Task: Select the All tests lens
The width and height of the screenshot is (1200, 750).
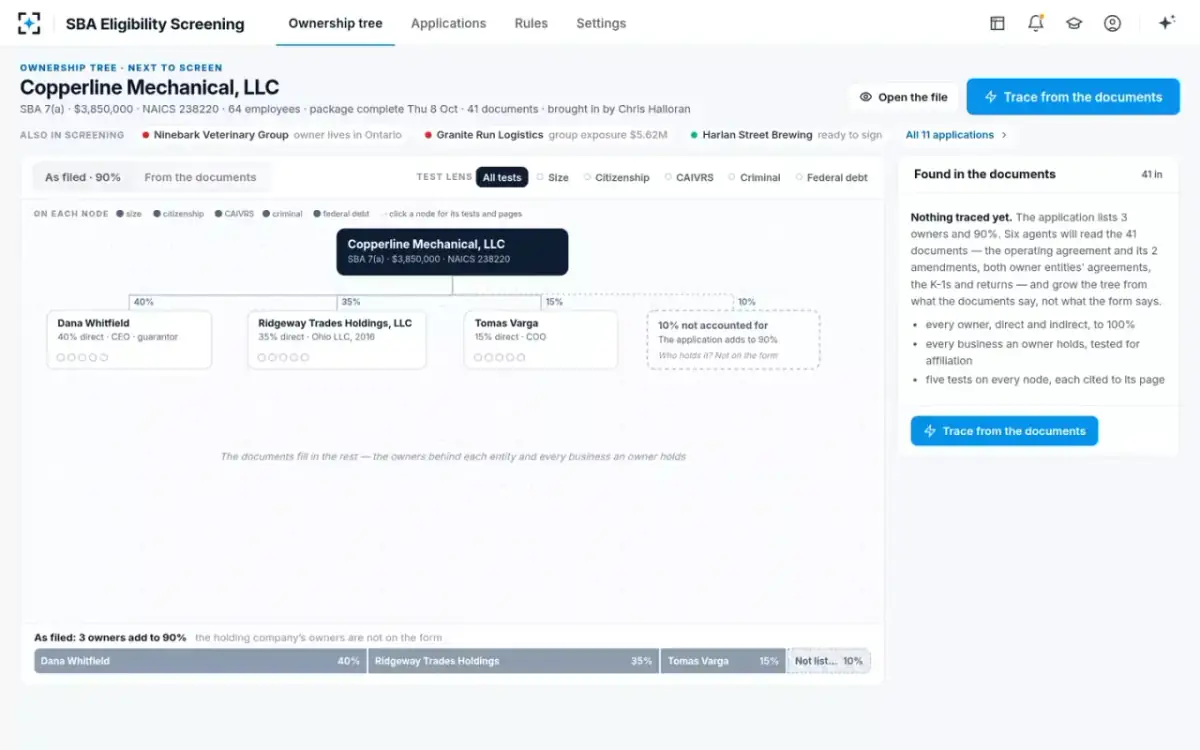Action: click(x=502, y=177)
